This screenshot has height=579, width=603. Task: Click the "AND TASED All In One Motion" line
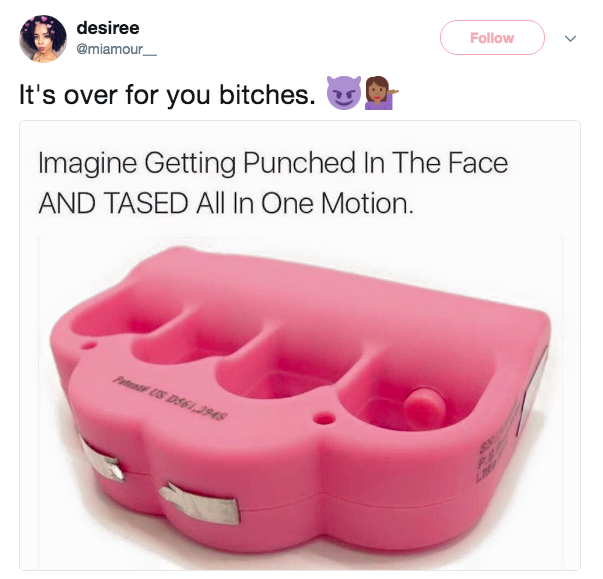(x=226, y=203)
